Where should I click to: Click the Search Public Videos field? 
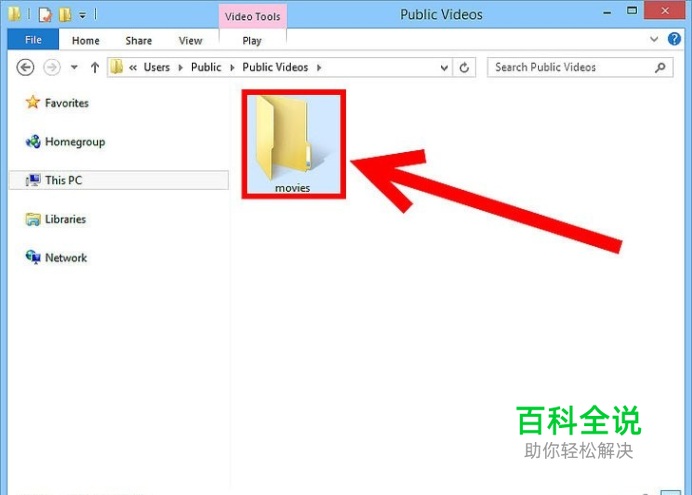tap(580, 68)
